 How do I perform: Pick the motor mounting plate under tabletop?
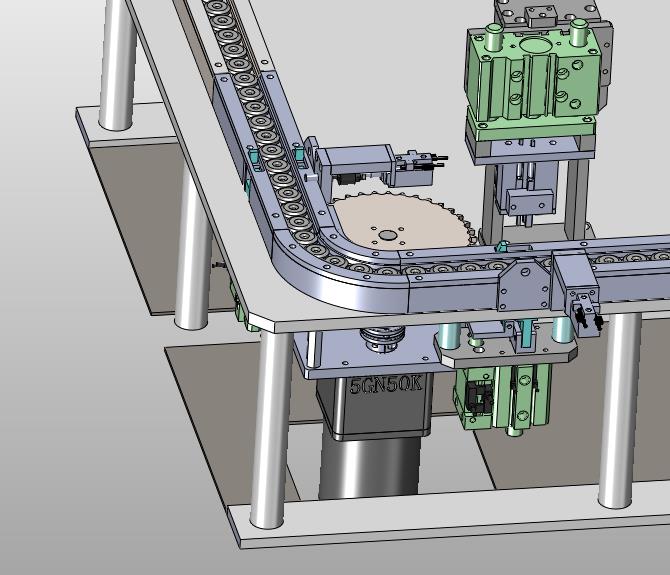tap(372, 355)
